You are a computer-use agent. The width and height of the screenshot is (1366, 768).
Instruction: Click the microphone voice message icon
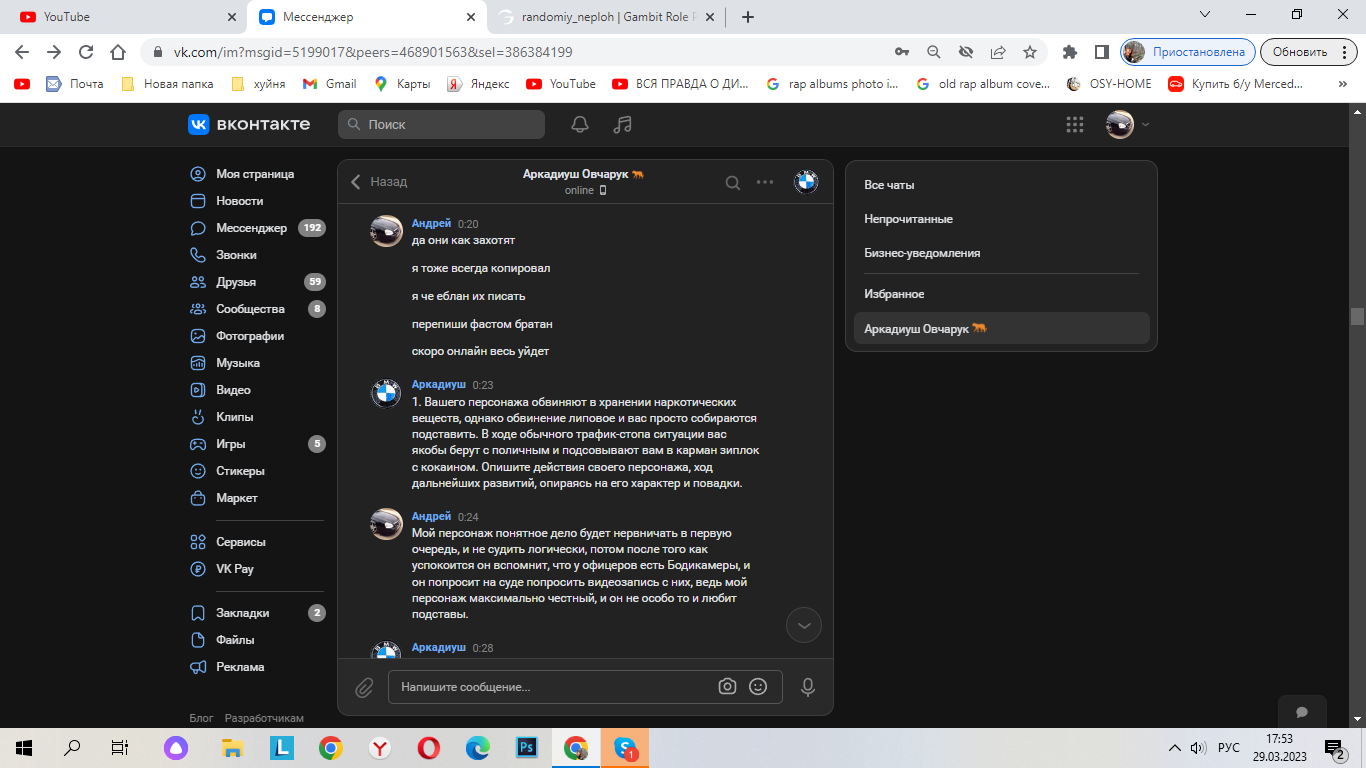(807, 687)
